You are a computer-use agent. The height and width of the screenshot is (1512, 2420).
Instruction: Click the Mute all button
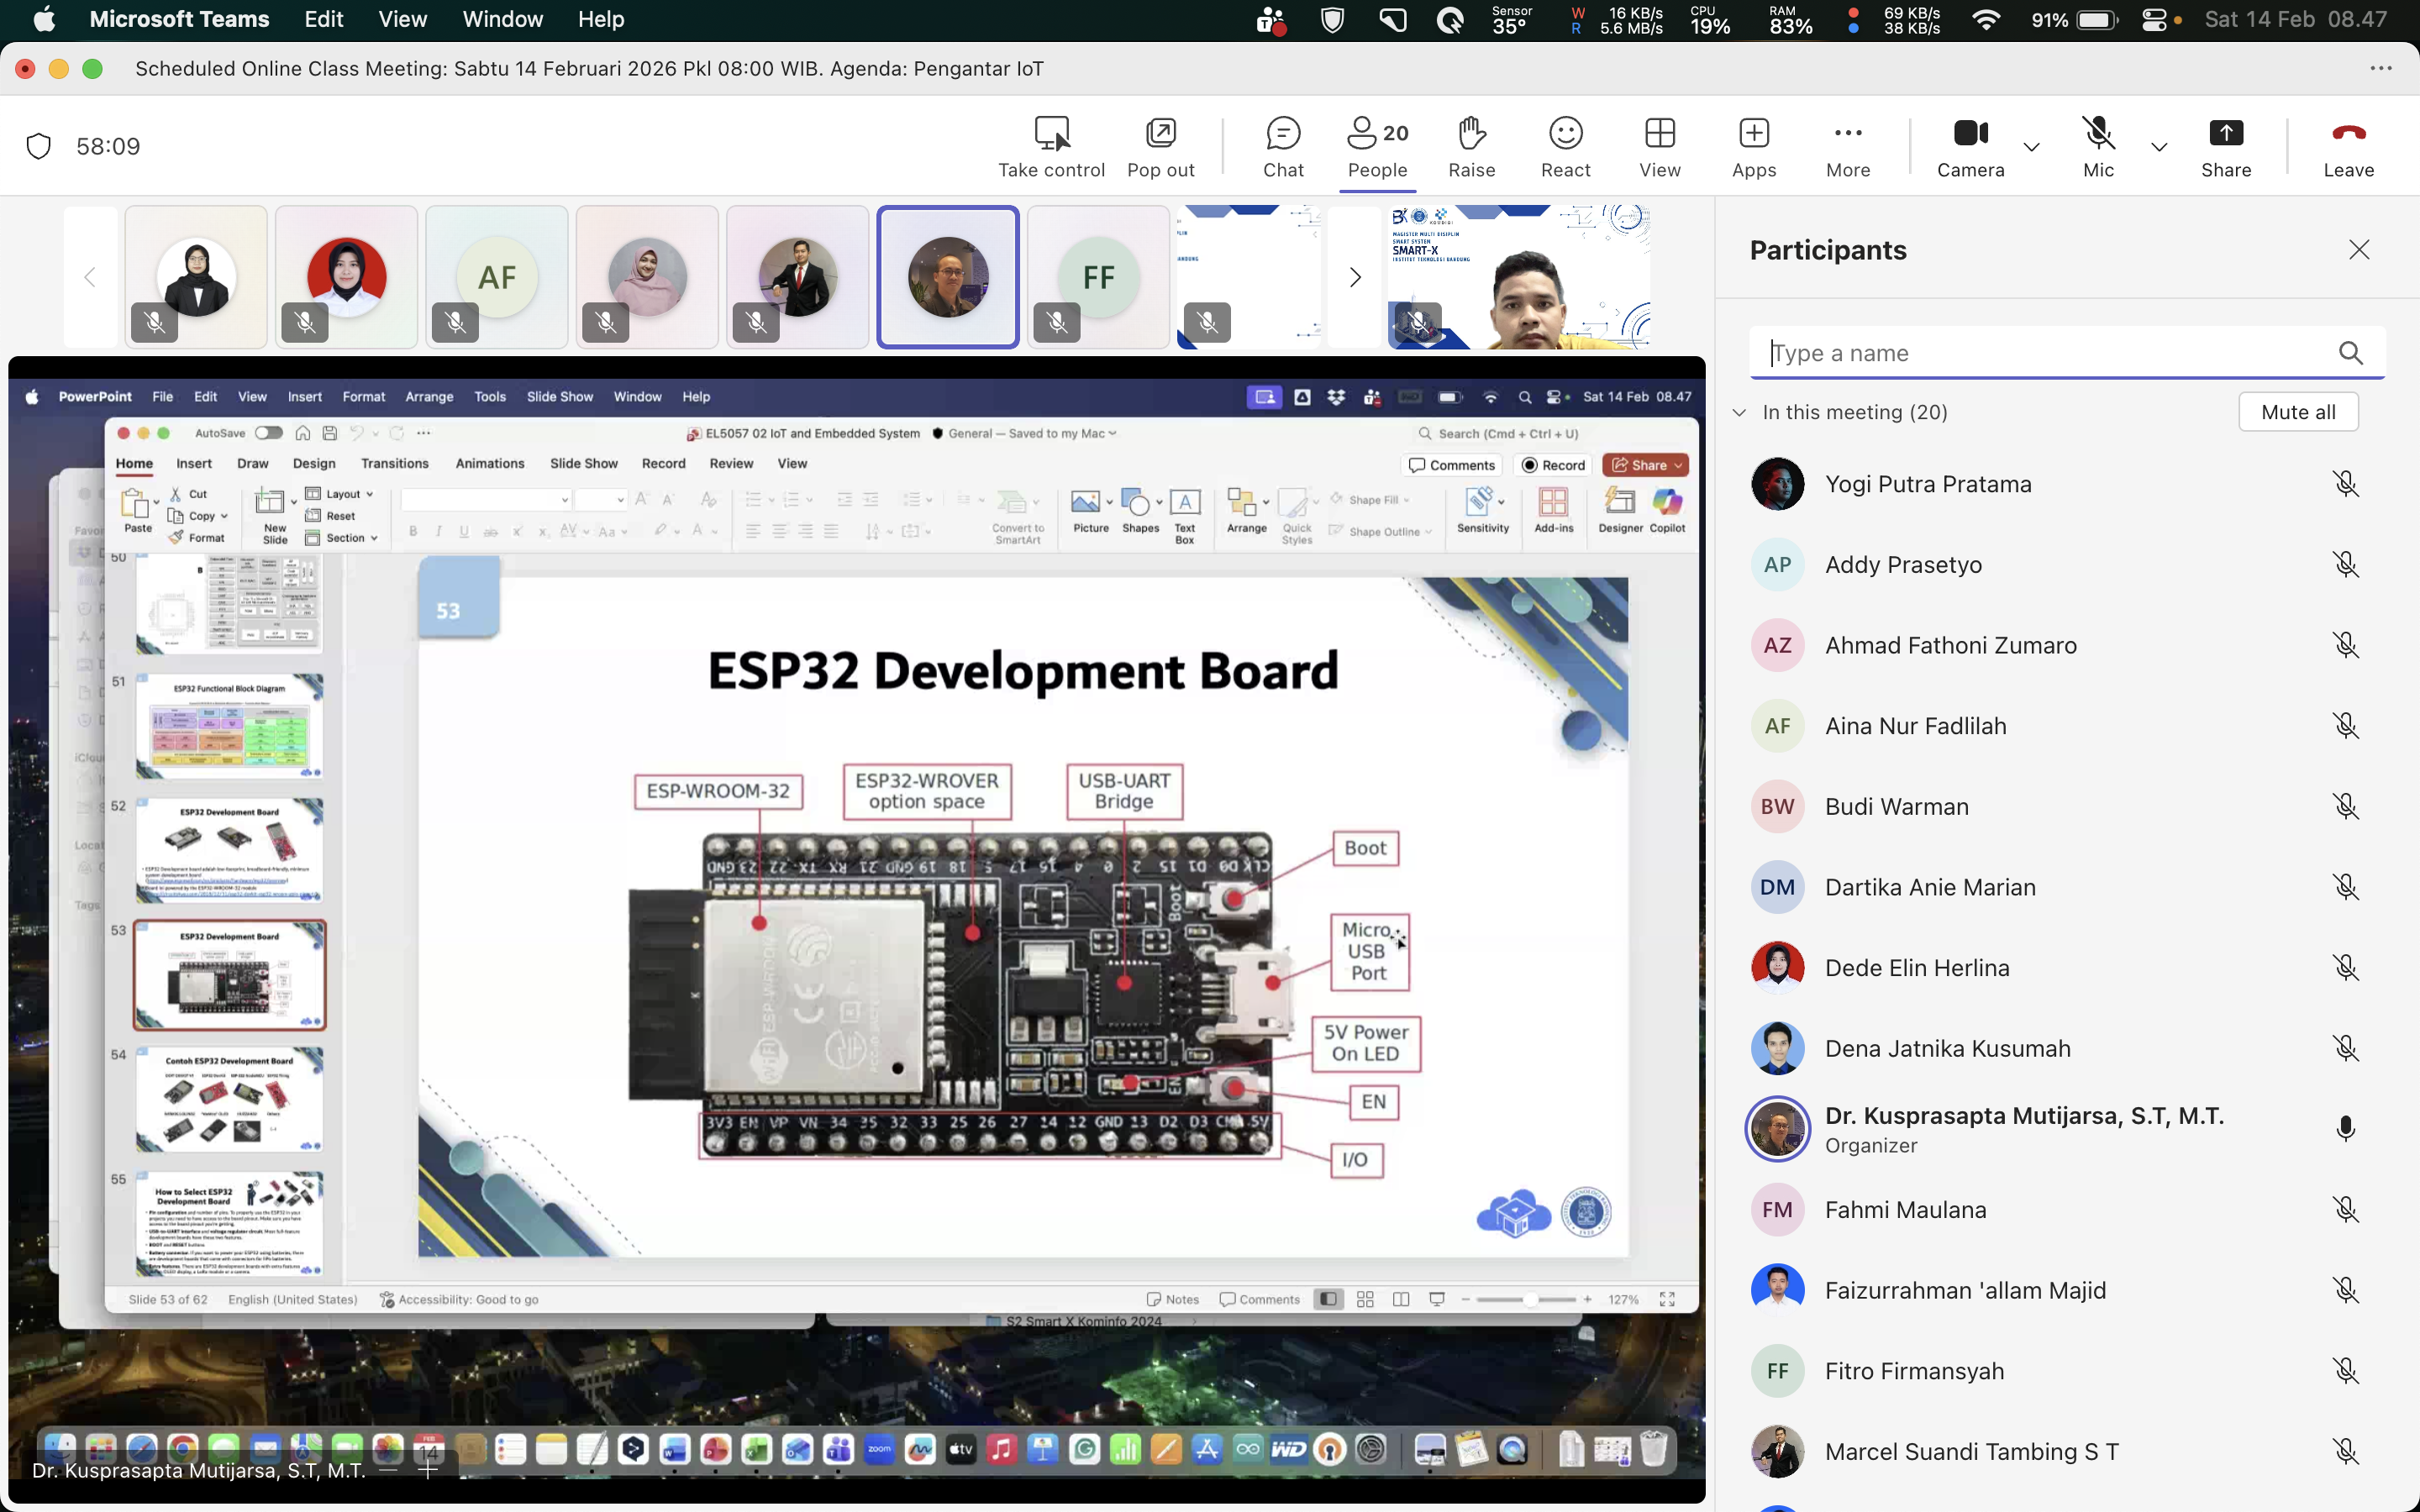[x=2297, y=412]
